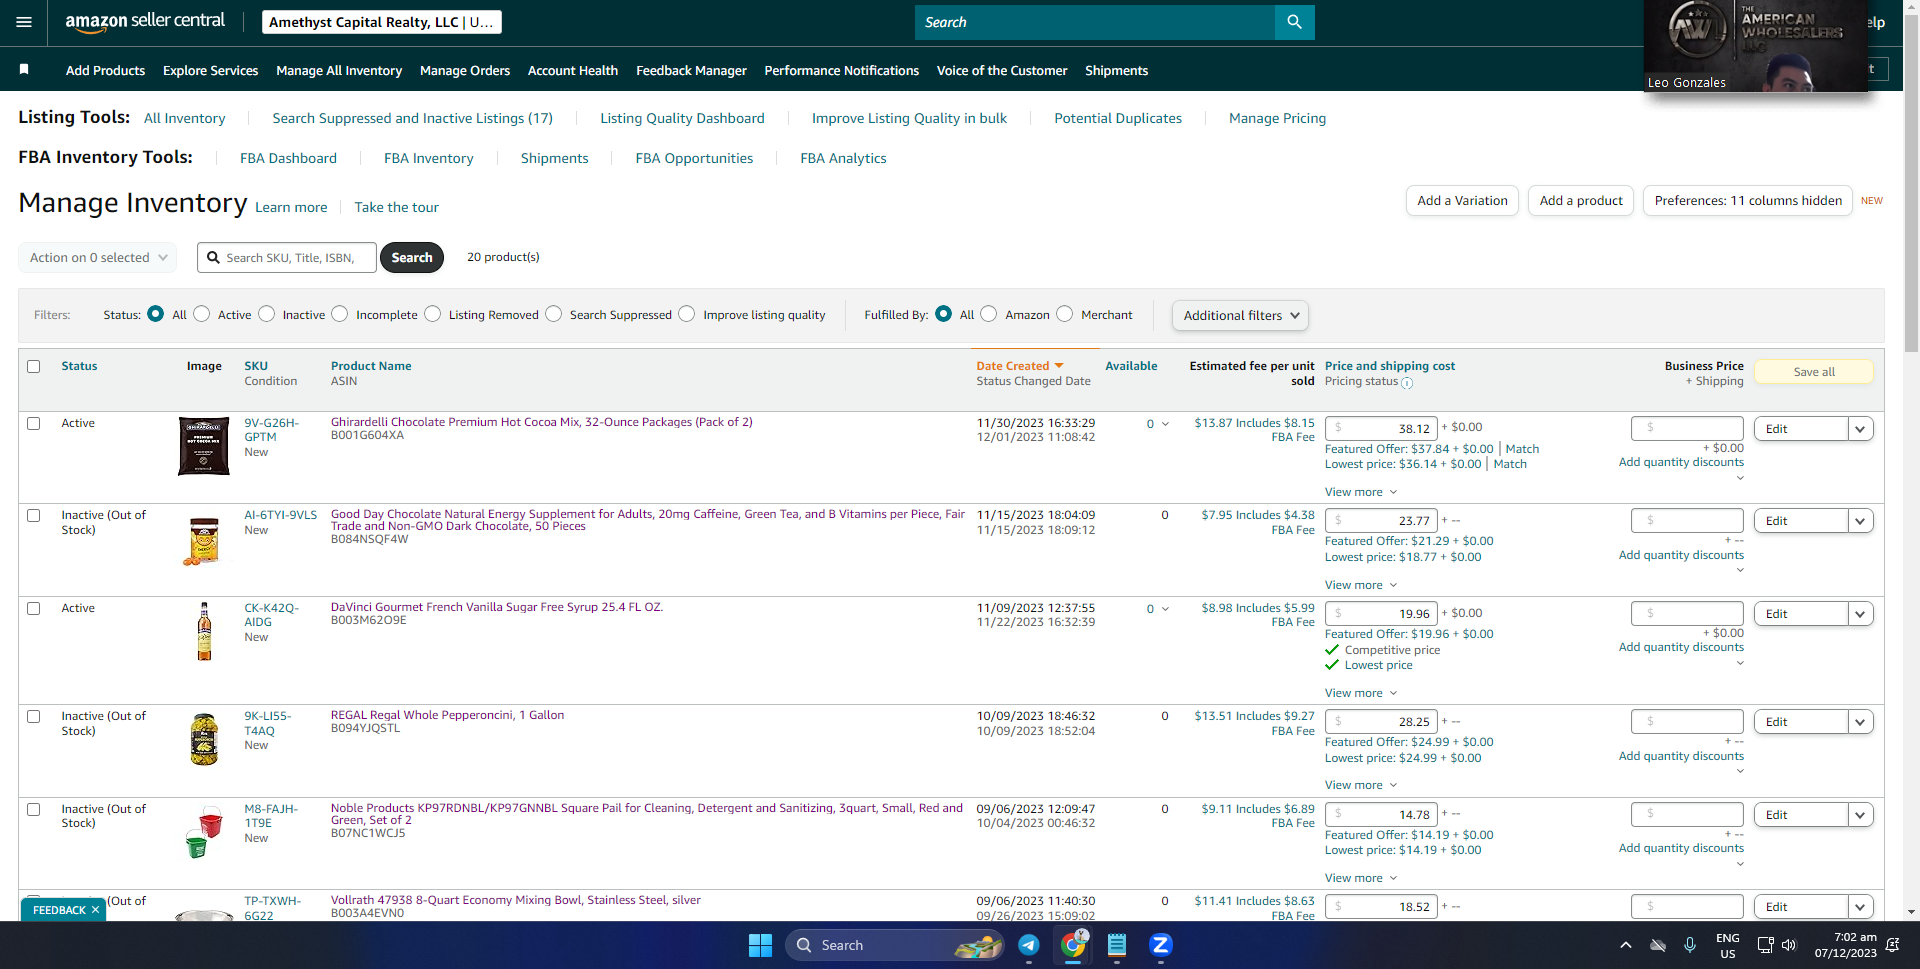Screen dimensions: 1920x969
Task: Open Zoom from the taskbar
Action: pyautogui.click(x=1161, y=945)
